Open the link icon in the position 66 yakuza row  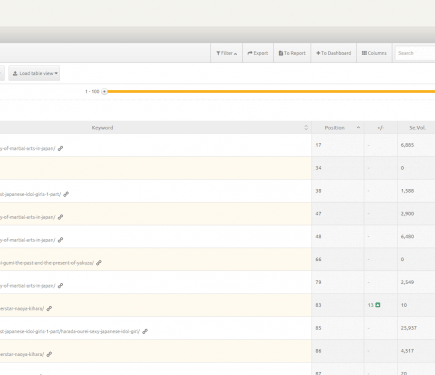click(x=99, y=263)
